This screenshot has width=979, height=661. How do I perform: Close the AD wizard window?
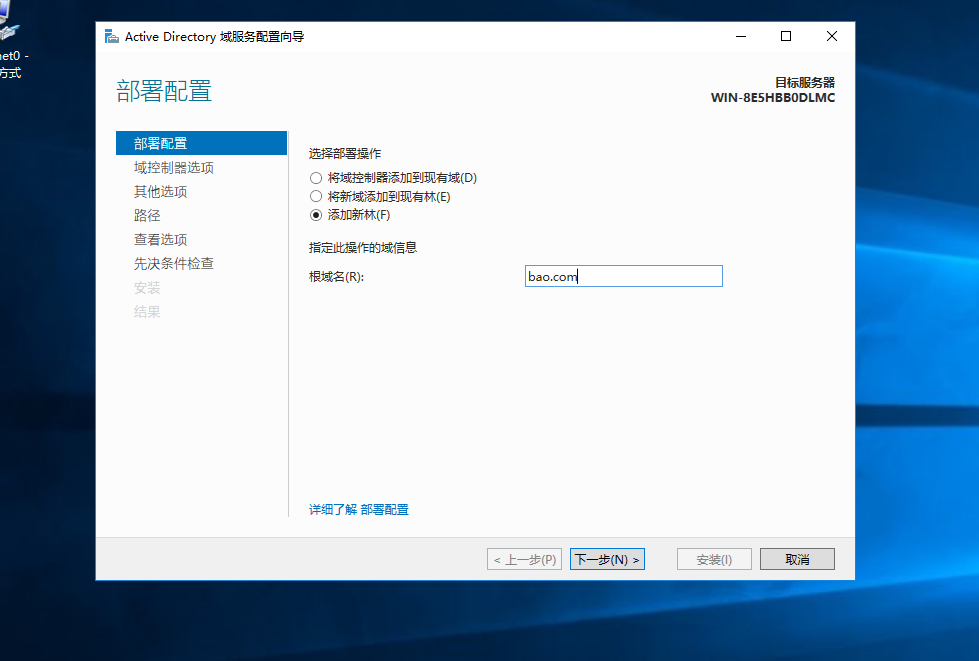click(832, 36)
